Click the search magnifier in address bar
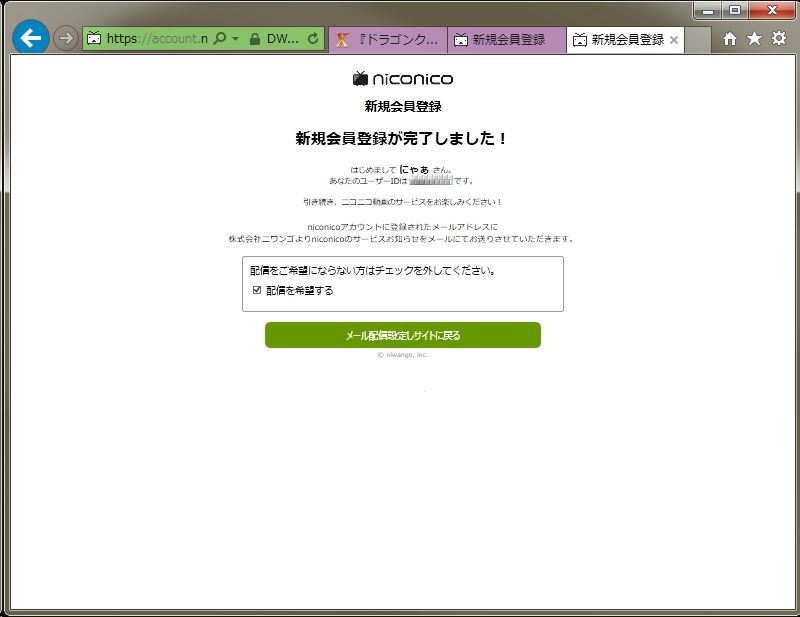 [220, 38]
